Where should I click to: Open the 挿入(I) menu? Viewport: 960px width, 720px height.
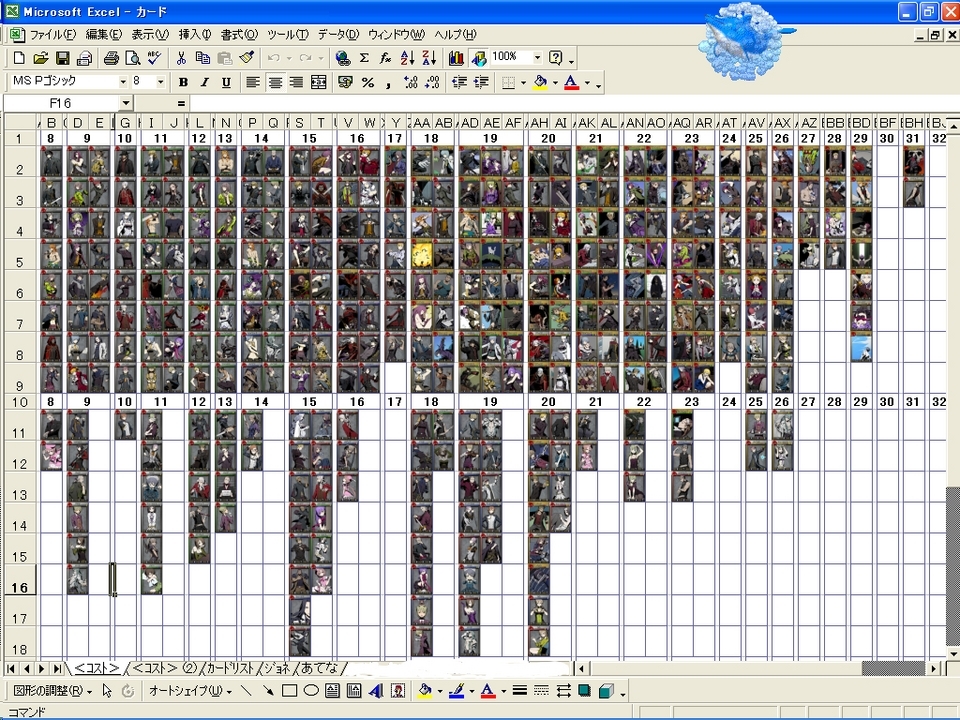pos(195,35)
